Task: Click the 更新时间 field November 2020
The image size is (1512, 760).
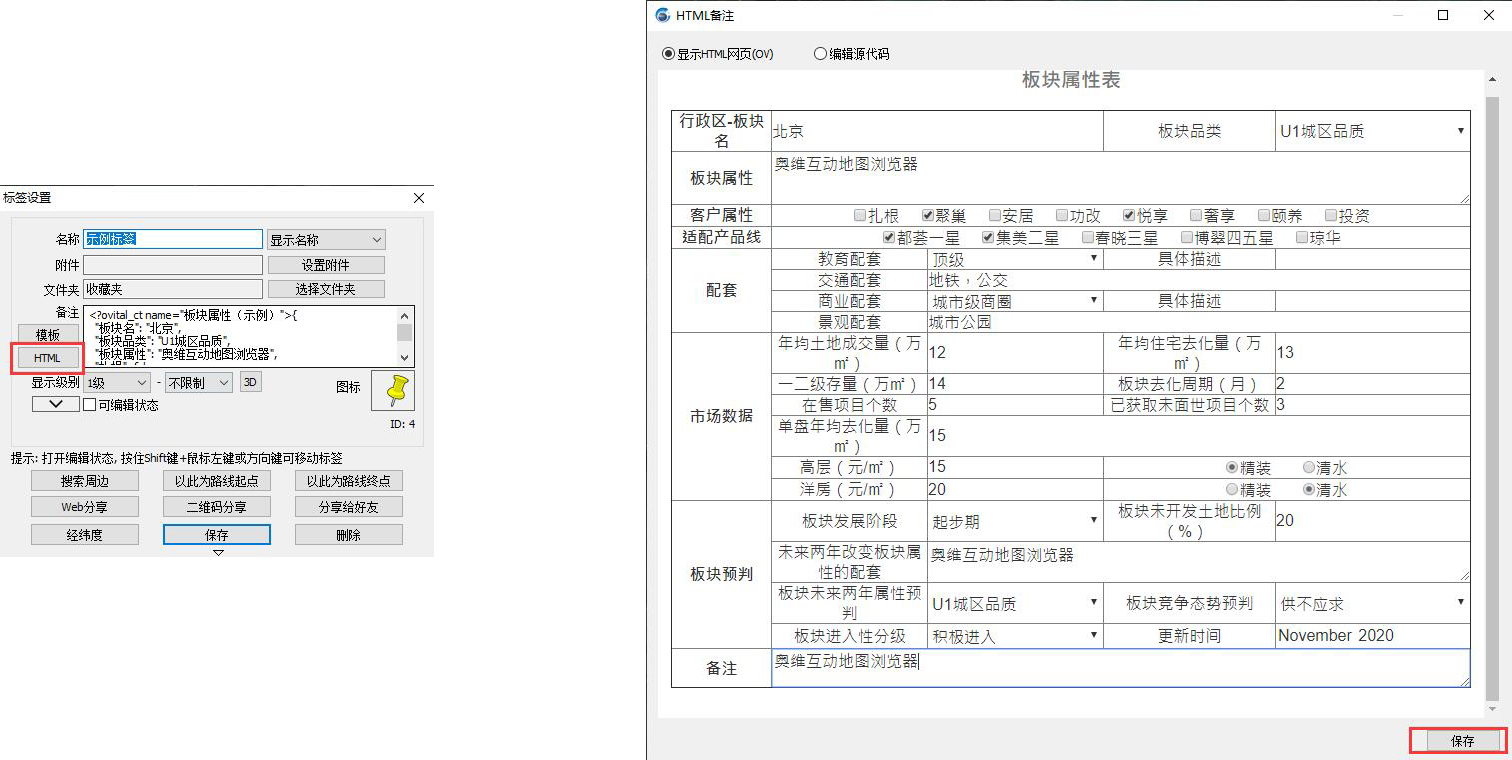Action: (x=1373, y=636)
